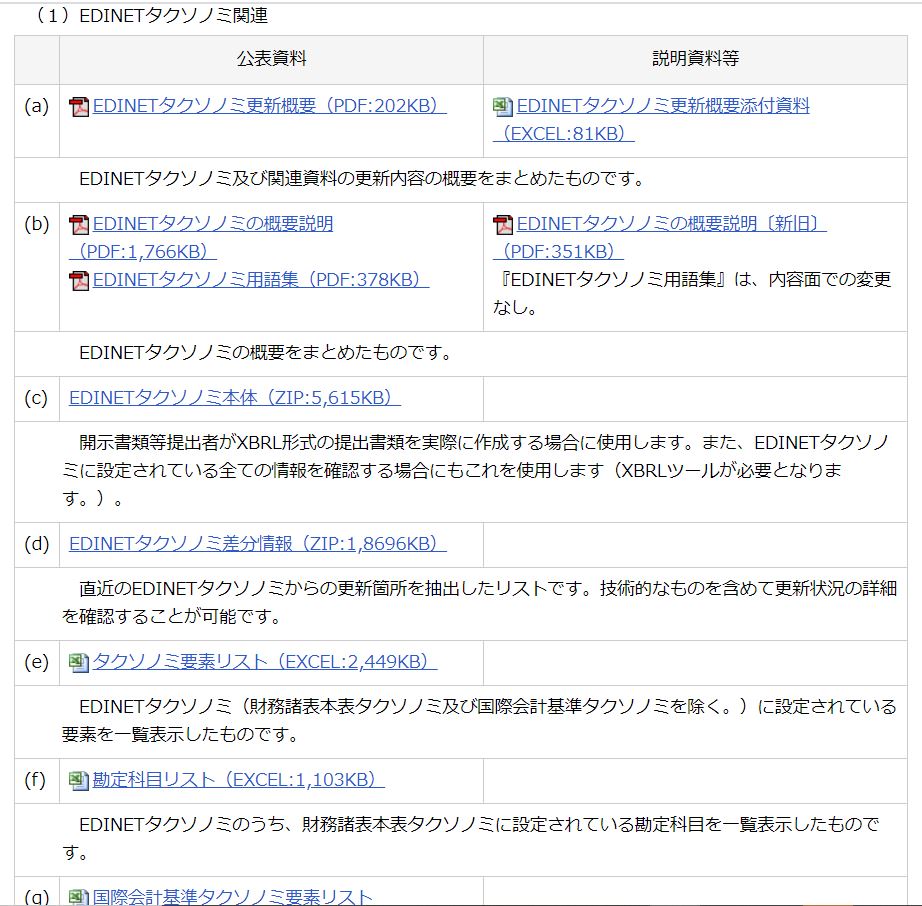
Task: Click the (e) row label
Action: click(36, 663)
